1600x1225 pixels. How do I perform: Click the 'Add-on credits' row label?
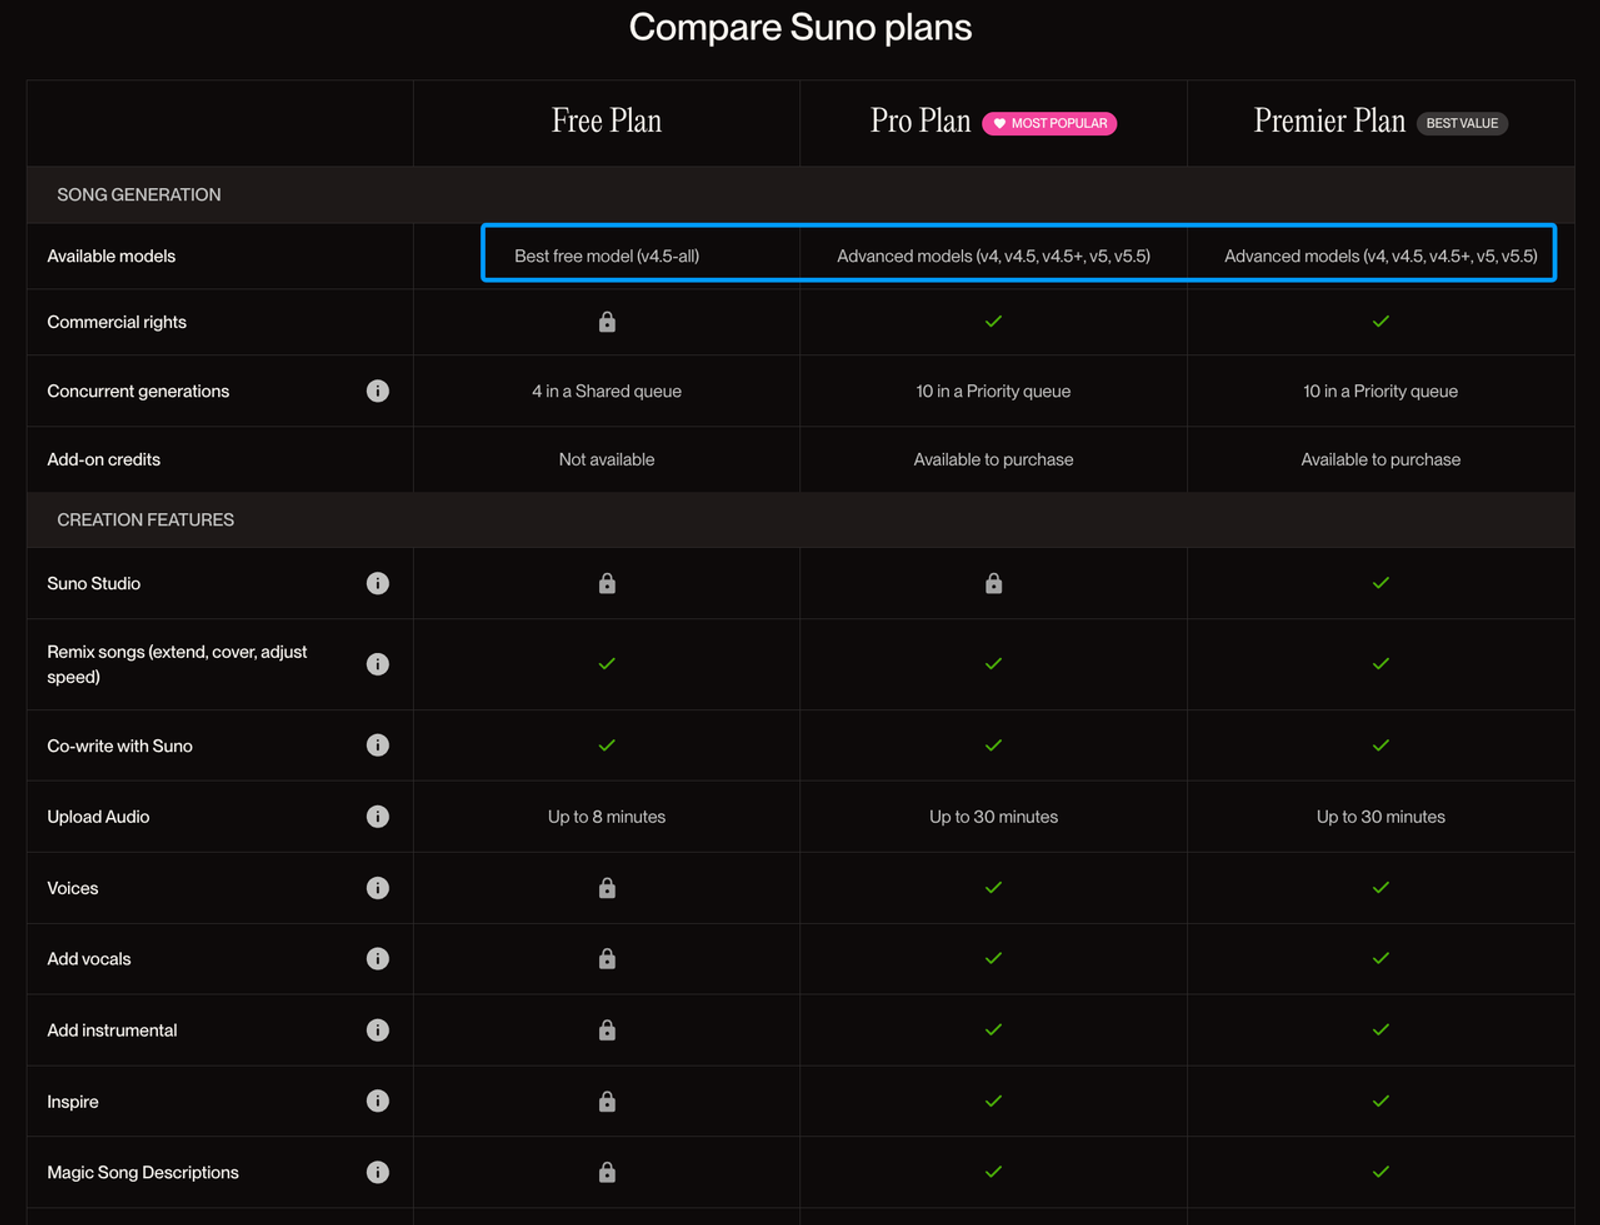coord(104,459)
